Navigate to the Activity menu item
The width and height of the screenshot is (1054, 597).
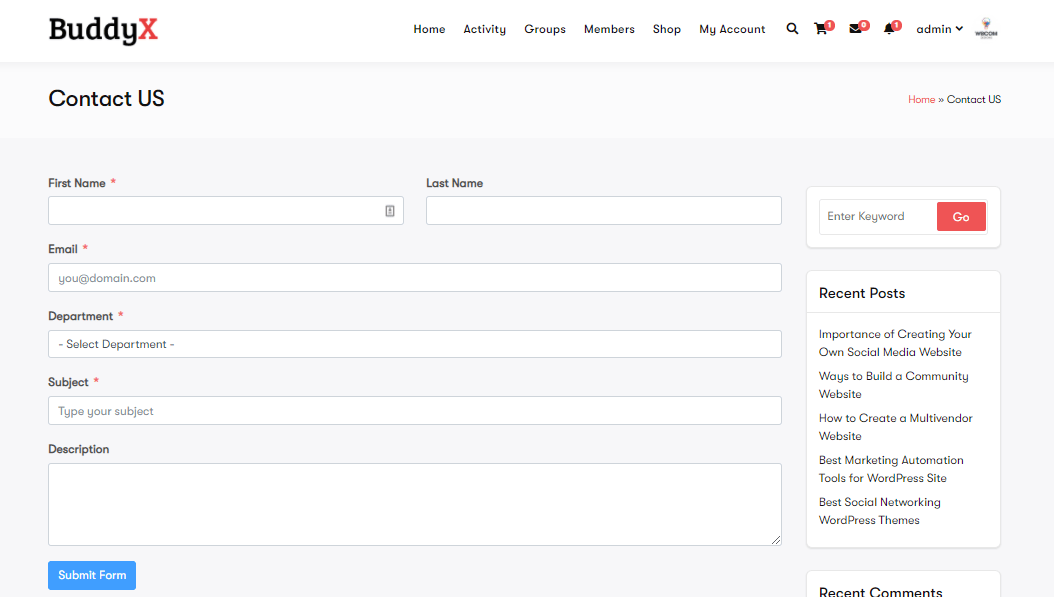coord(484,29)
